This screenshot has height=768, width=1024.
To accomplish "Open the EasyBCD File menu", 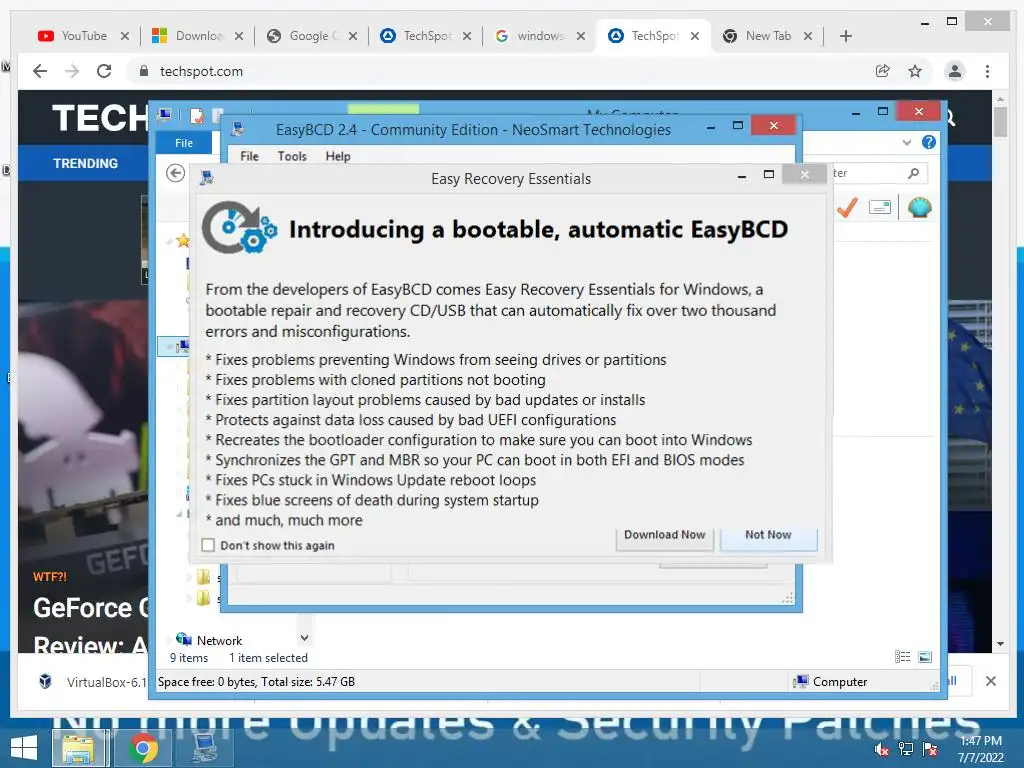I will pos(249,156).
